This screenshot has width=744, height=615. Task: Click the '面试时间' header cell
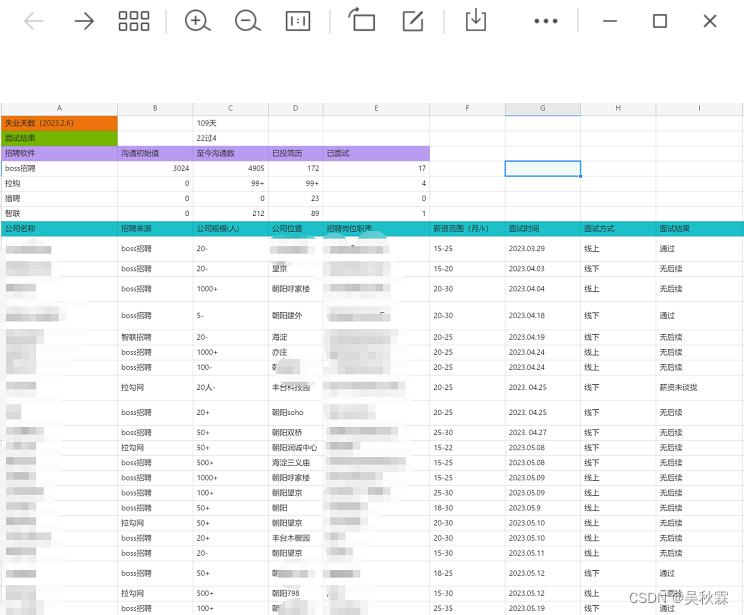(543, 229)
